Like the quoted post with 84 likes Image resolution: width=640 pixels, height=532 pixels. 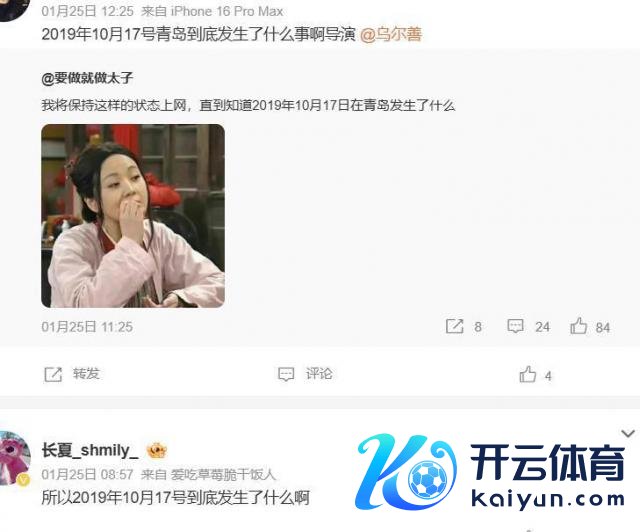tap(578, 326)
